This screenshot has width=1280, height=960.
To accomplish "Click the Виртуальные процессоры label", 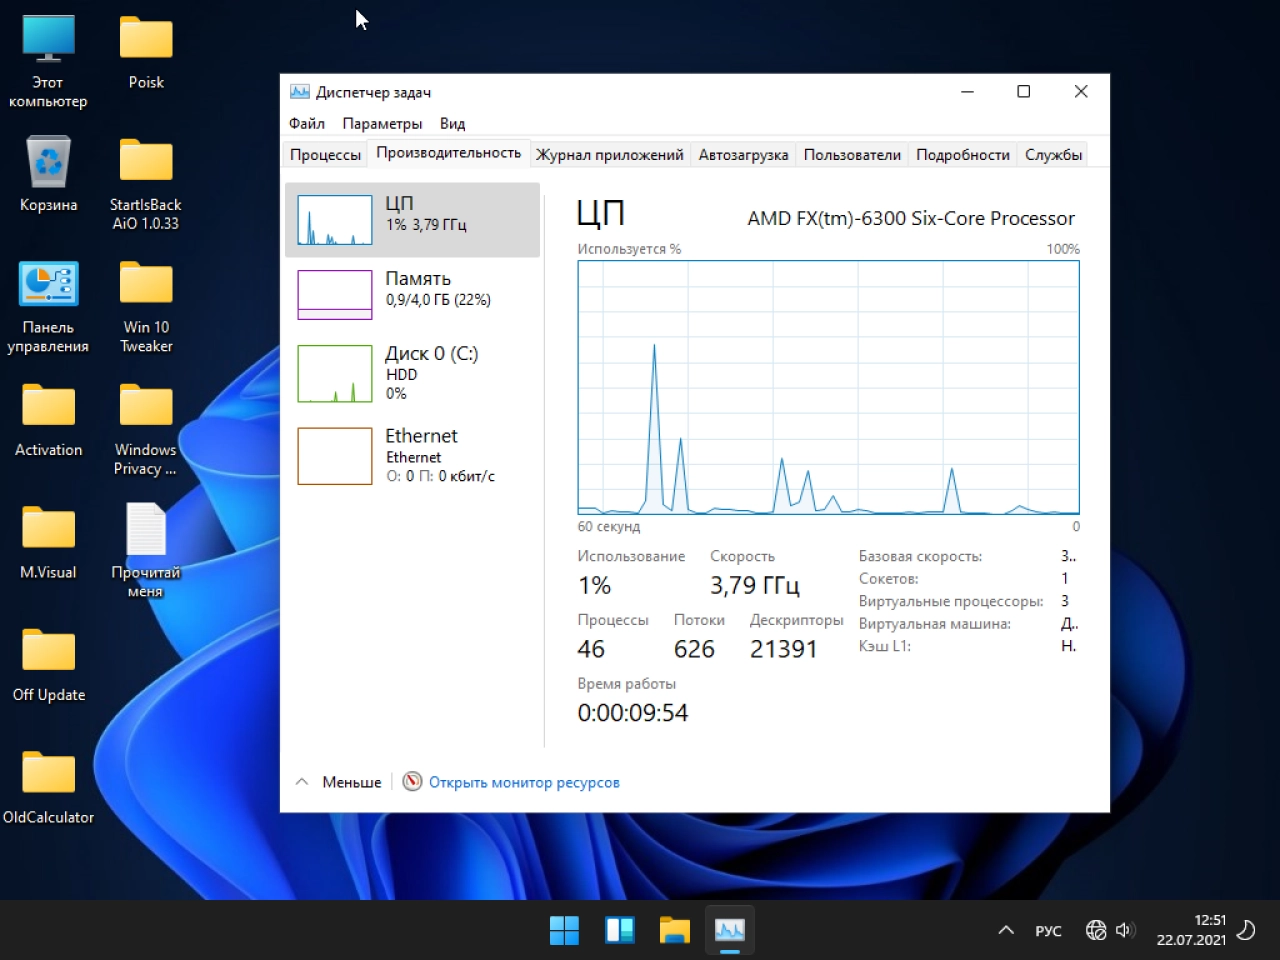I will click(950, 601).
